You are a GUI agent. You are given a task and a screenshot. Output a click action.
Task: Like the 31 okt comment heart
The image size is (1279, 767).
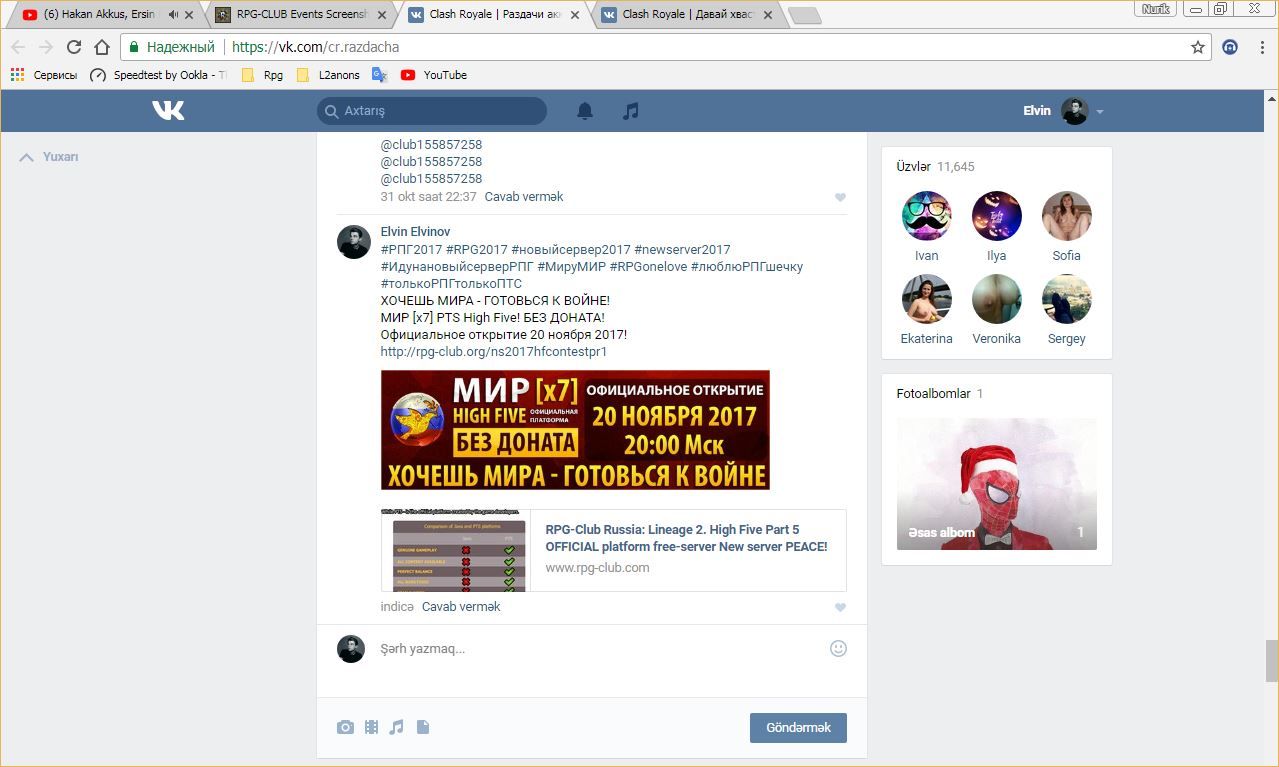(x=840, y=198)
